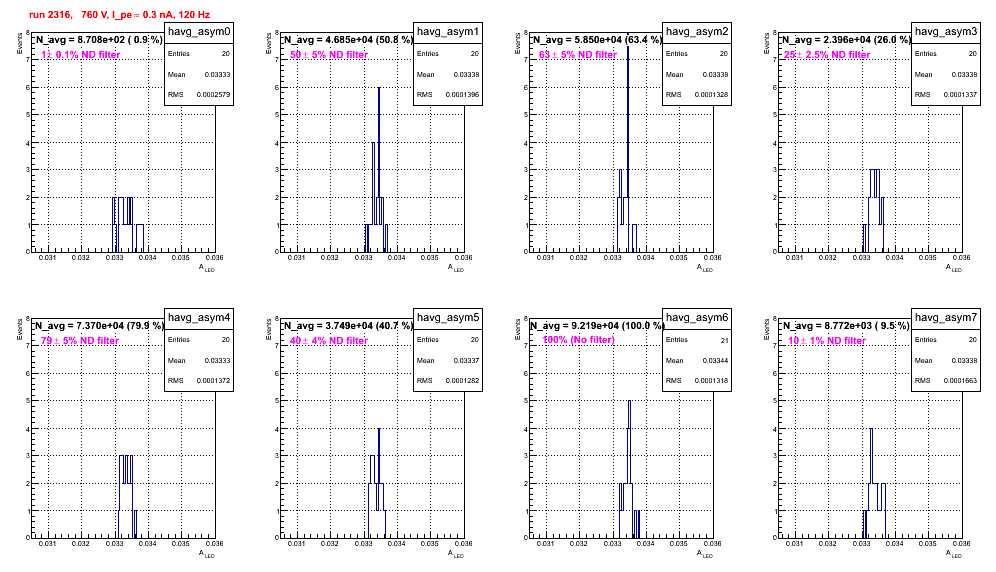996x572 pixels.
Task: Click the N_avg = 7.370e+04 label
Action: [98, 325]
